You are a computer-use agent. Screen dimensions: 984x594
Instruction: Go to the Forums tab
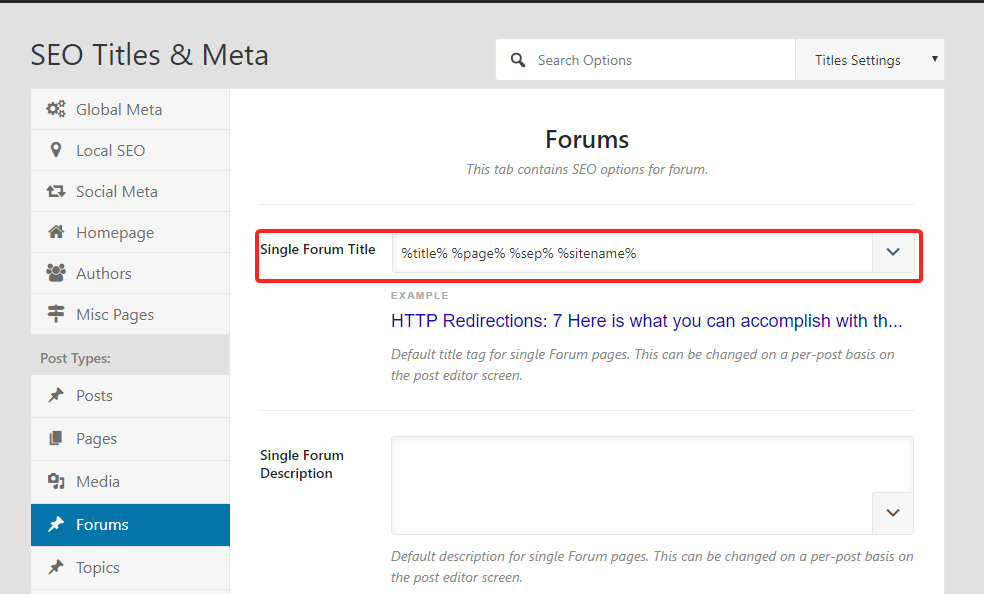click(102, 524)
